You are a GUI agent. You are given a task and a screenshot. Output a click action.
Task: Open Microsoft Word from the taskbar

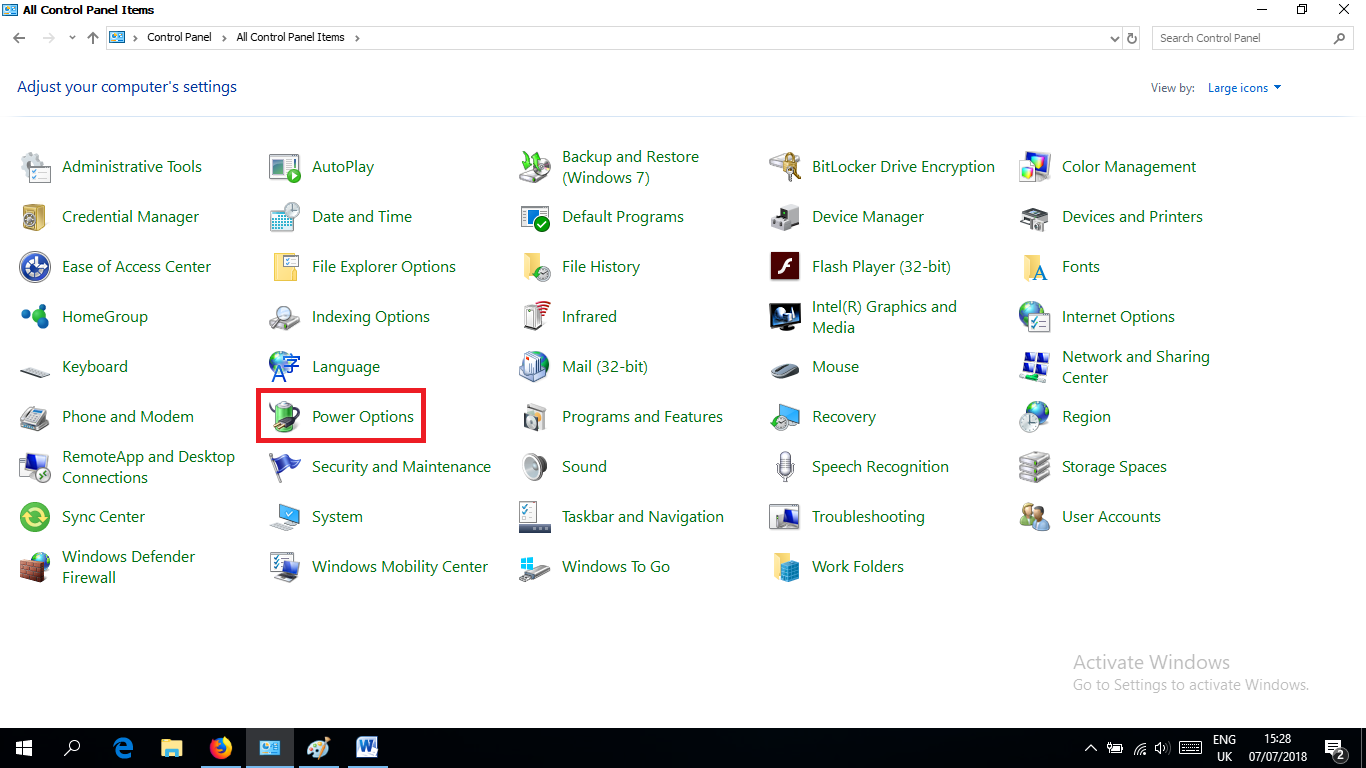pyautogui.click(x=366, y=748)
